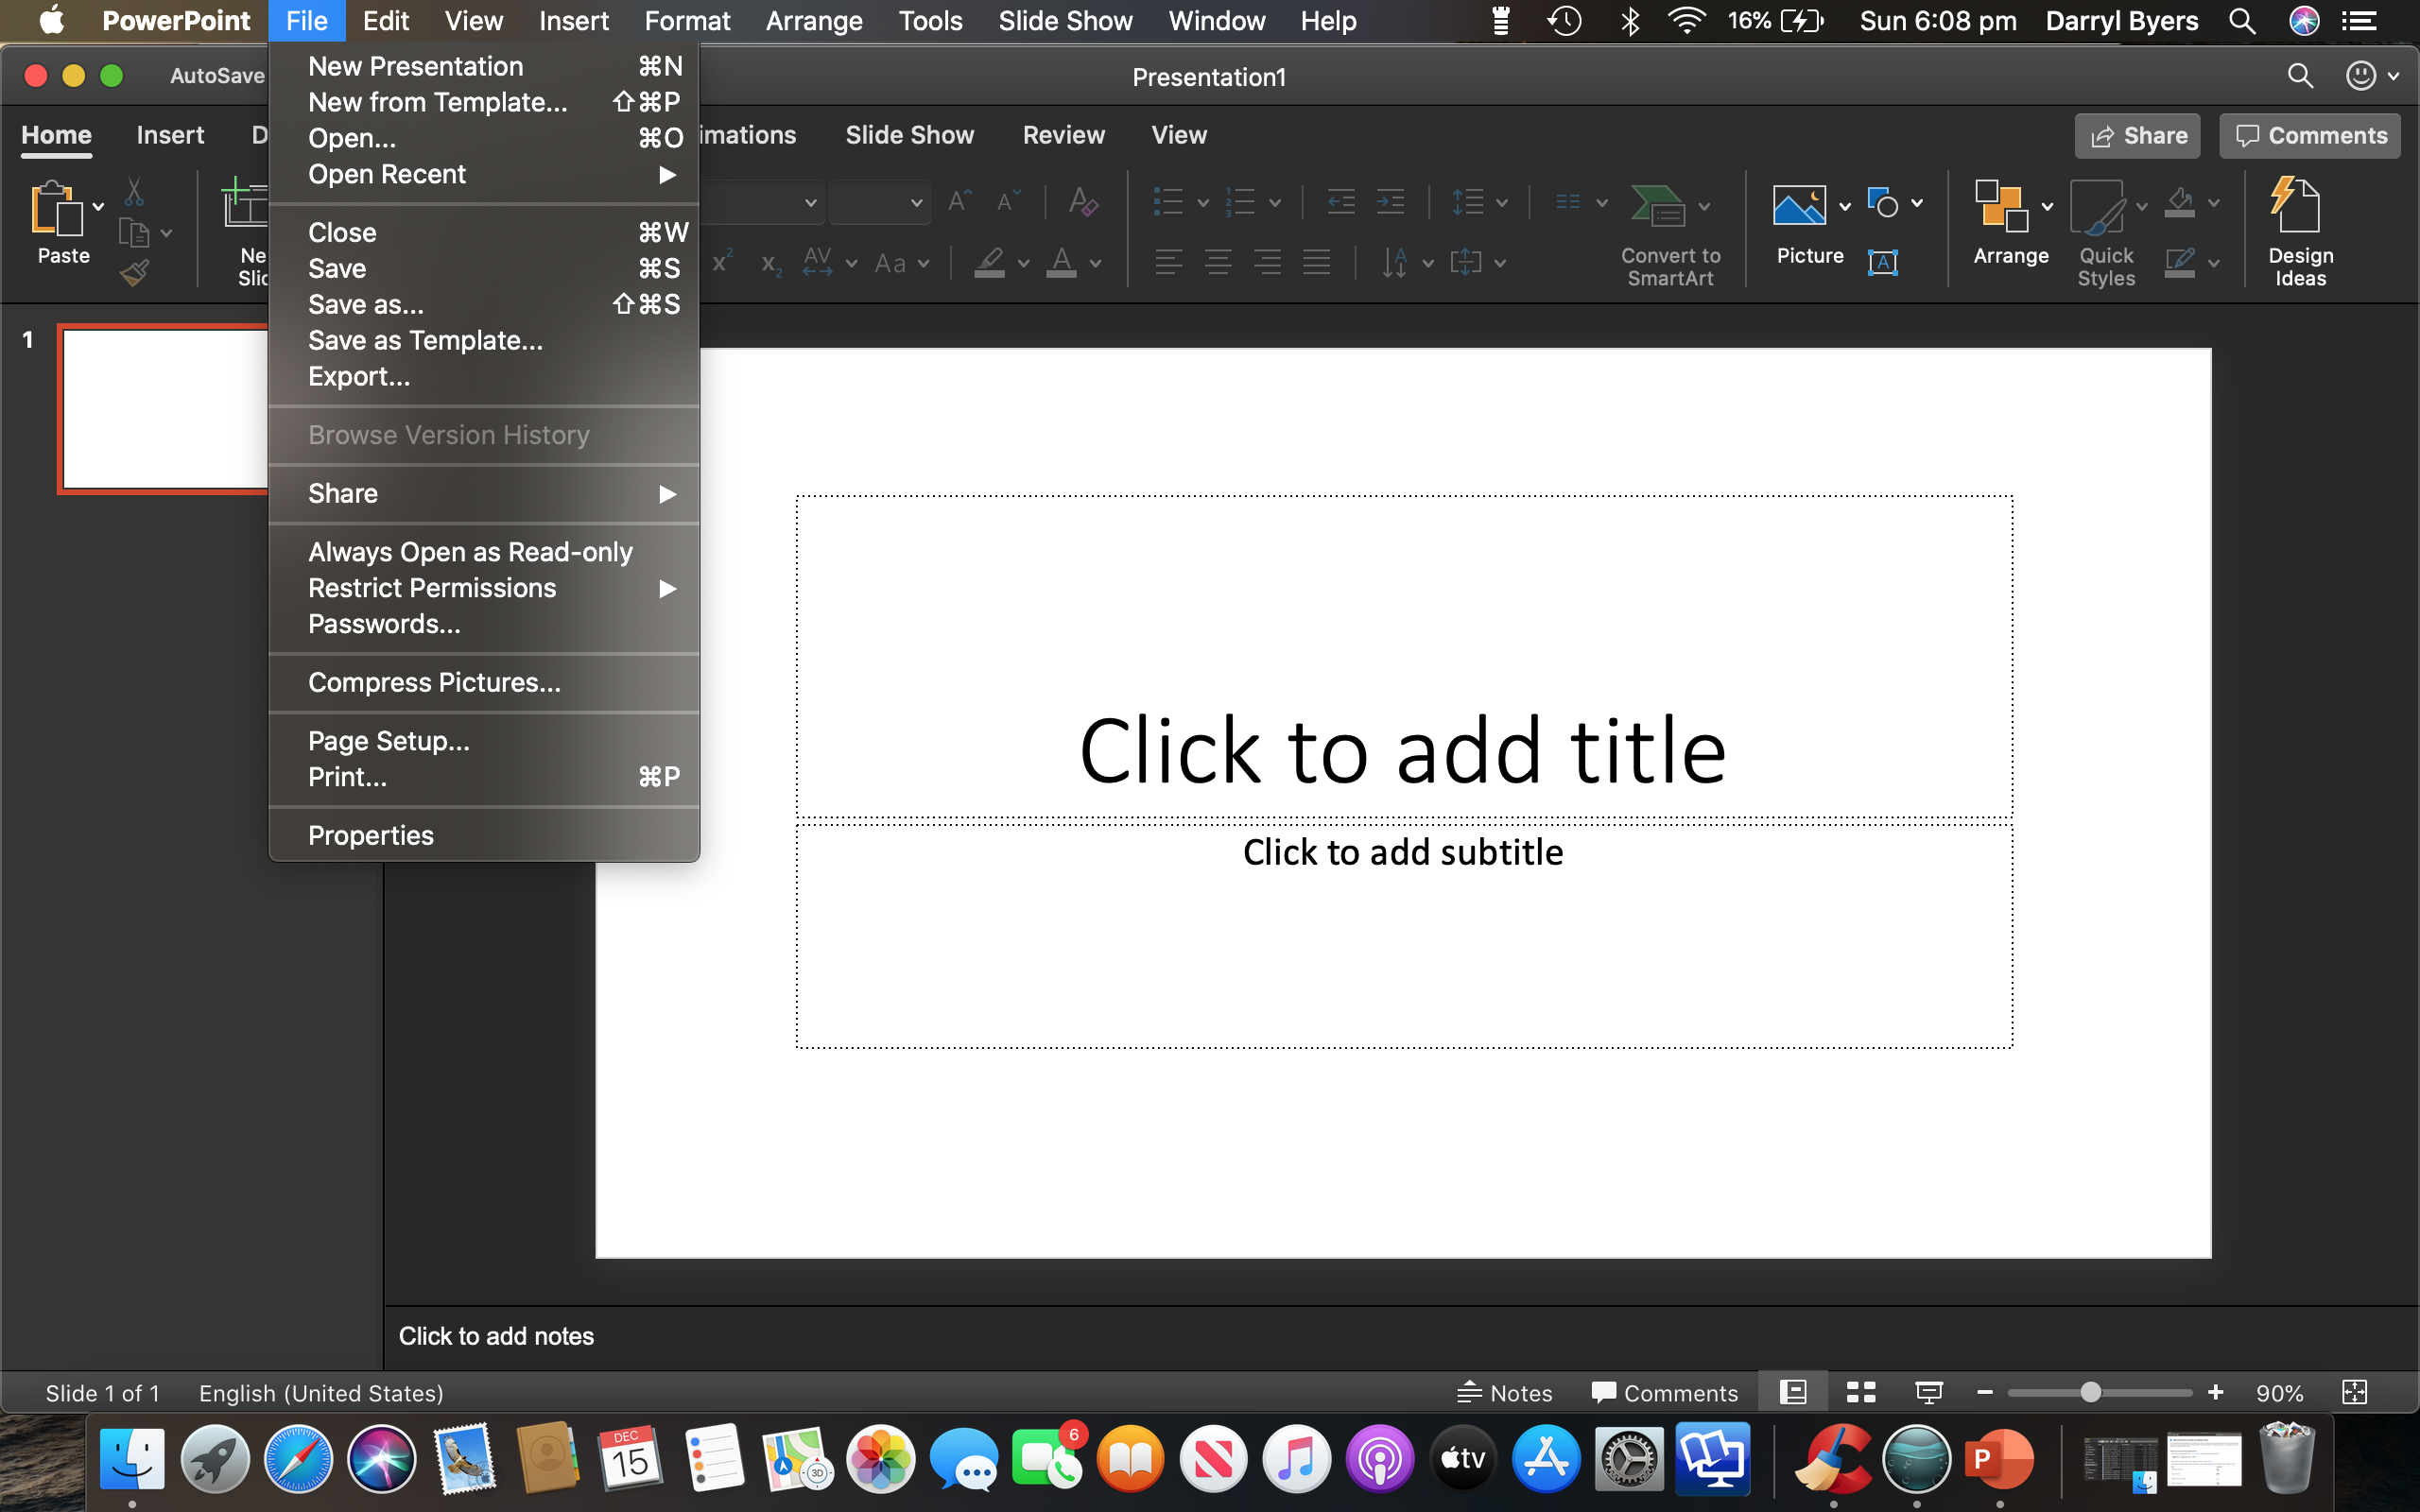
Task: Toggle the Notes pane in status bar
Action: 1504,1392
